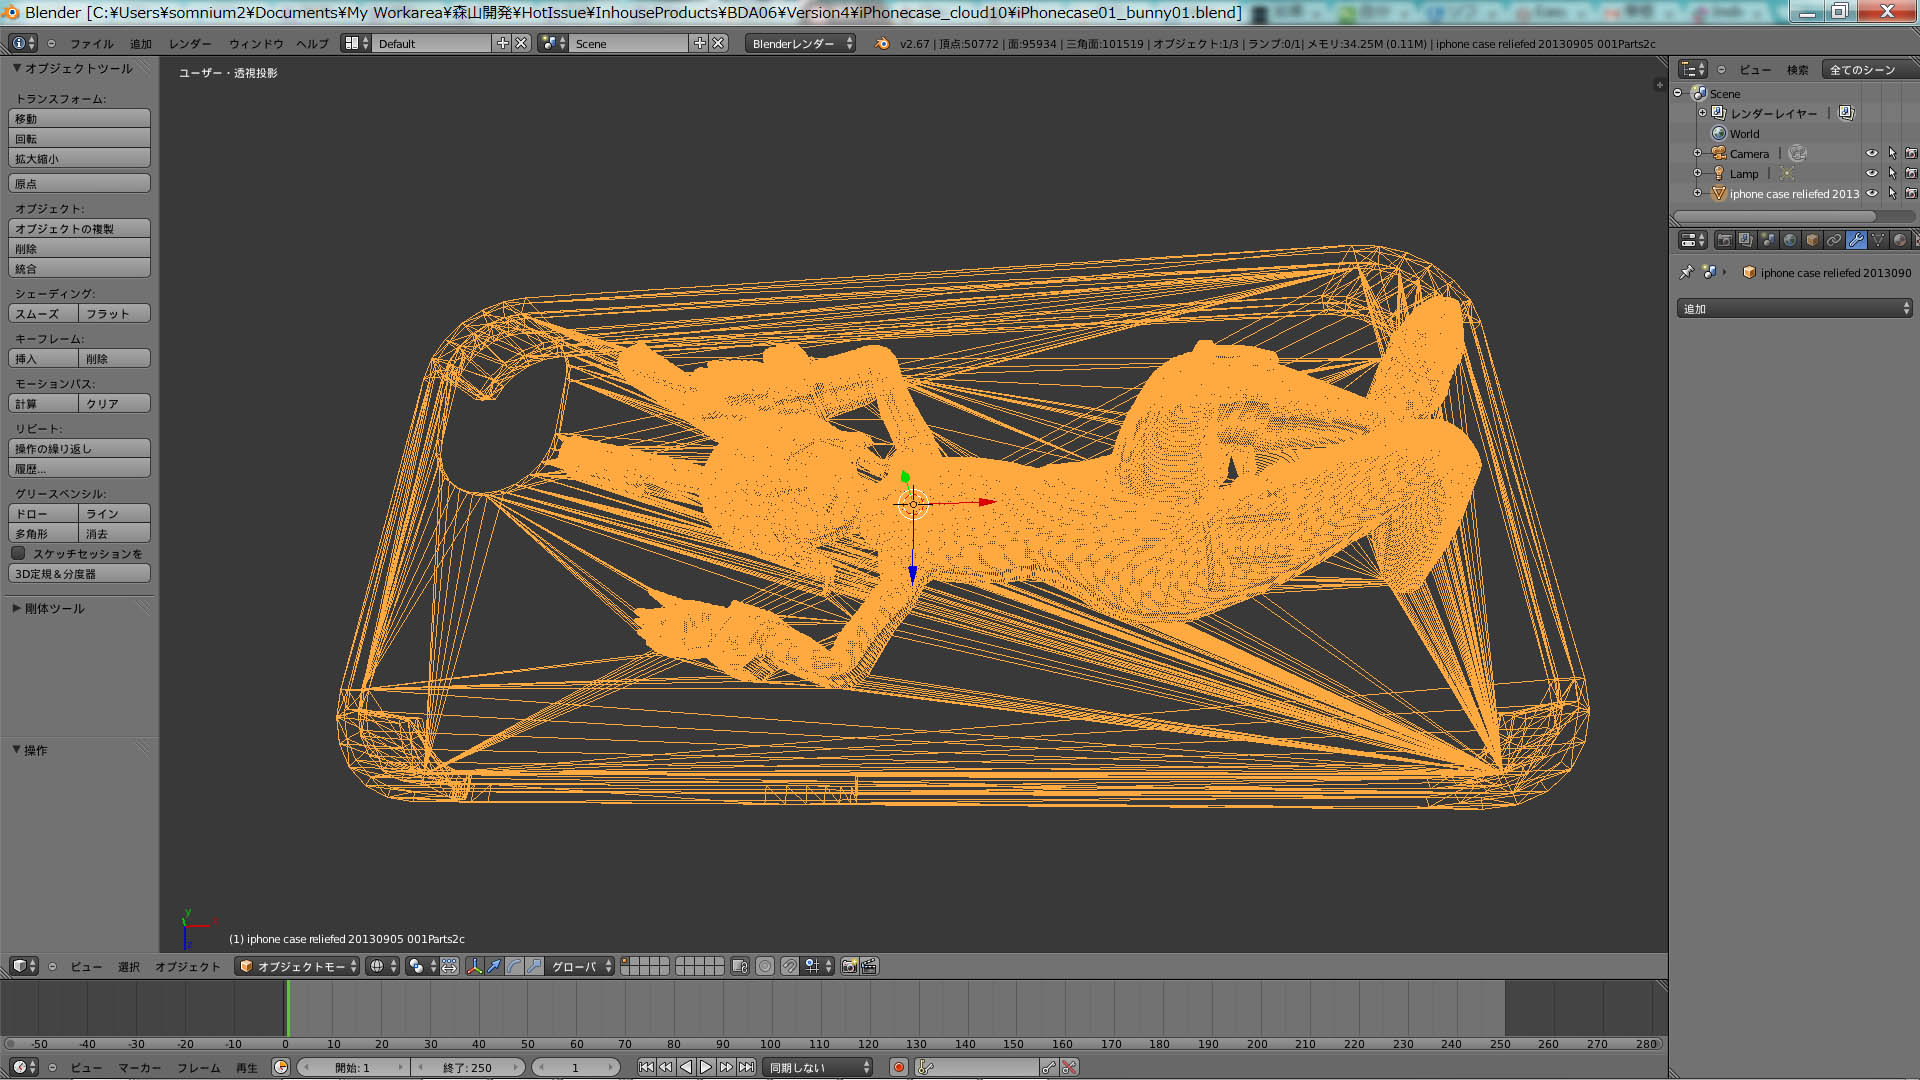Toggle auto keyframe record button
The height and width of the screenshot is (1080, 1920).
click(x=899, y=1067)
